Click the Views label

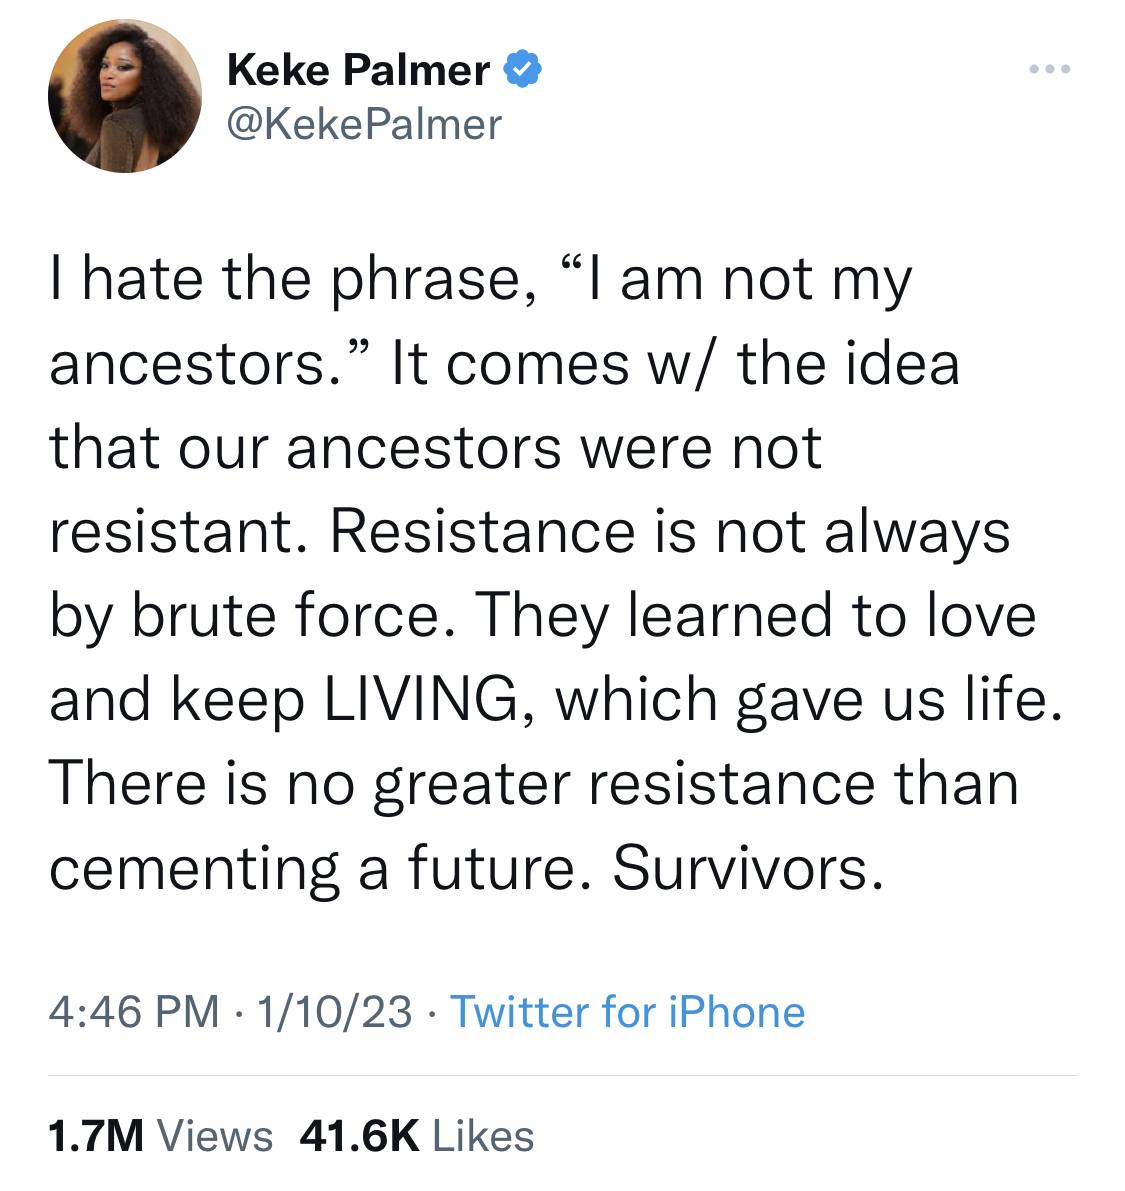click(215, 1136)
